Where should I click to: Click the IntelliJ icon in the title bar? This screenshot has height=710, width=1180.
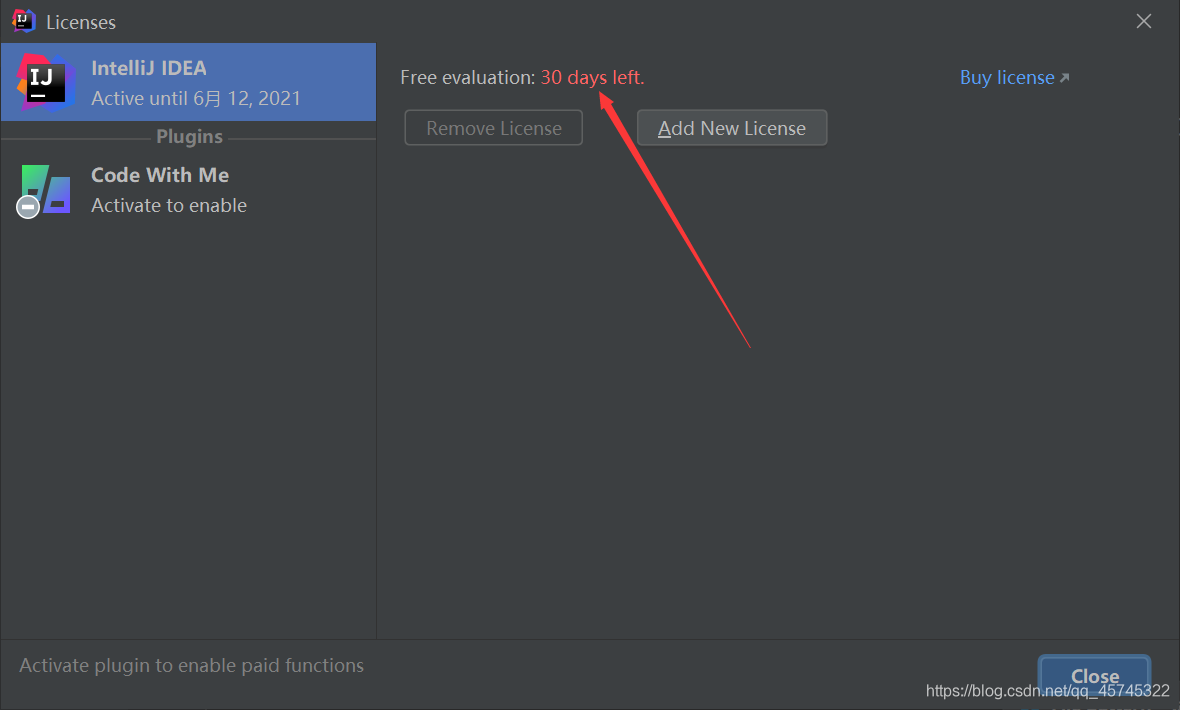(24, 21)
